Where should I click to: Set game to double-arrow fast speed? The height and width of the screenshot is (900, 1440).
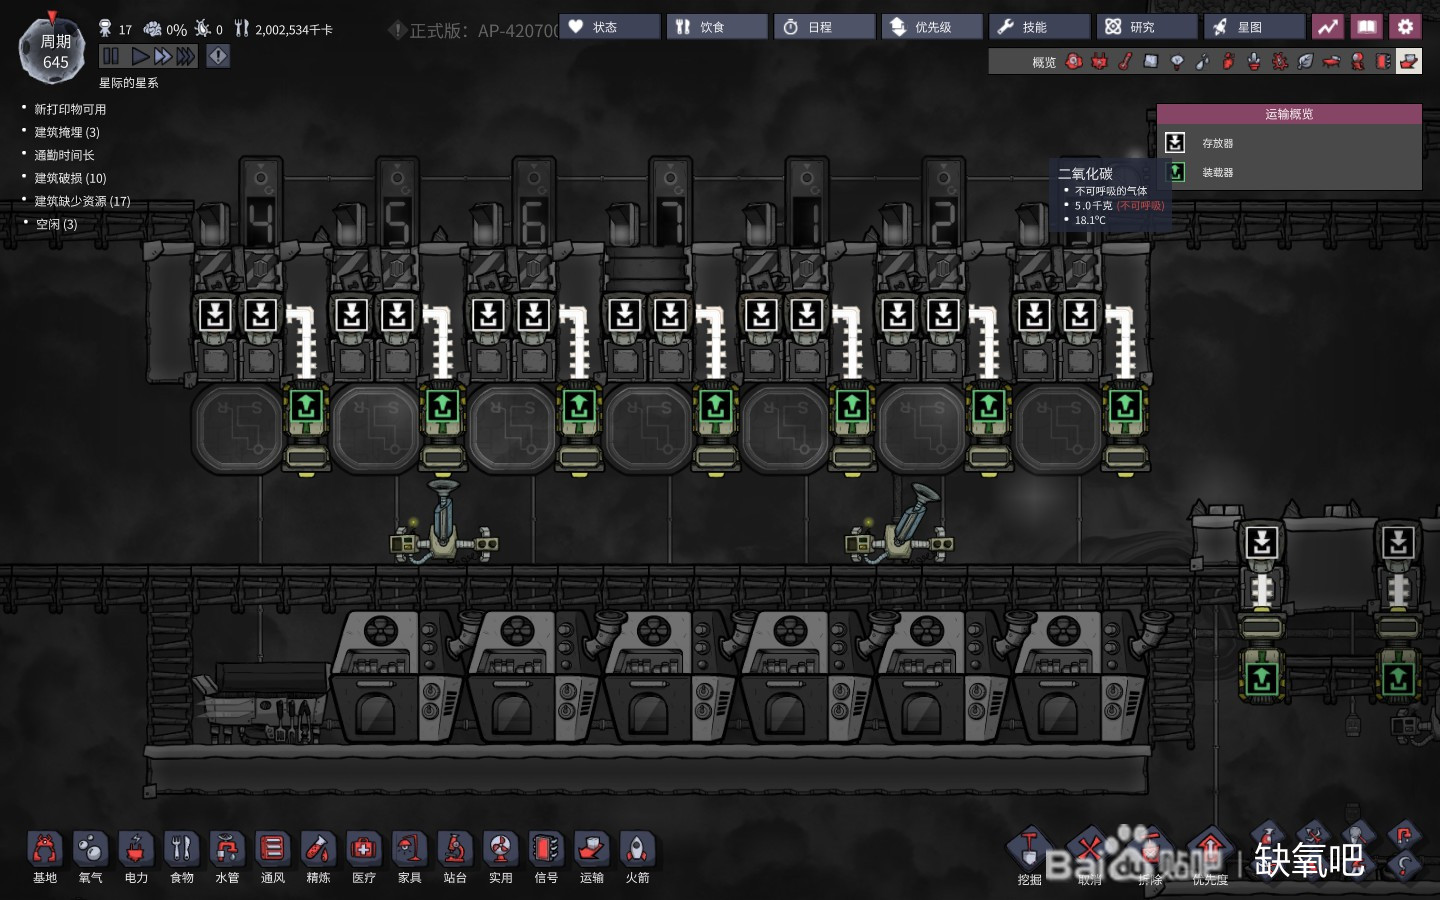[162, 57]
